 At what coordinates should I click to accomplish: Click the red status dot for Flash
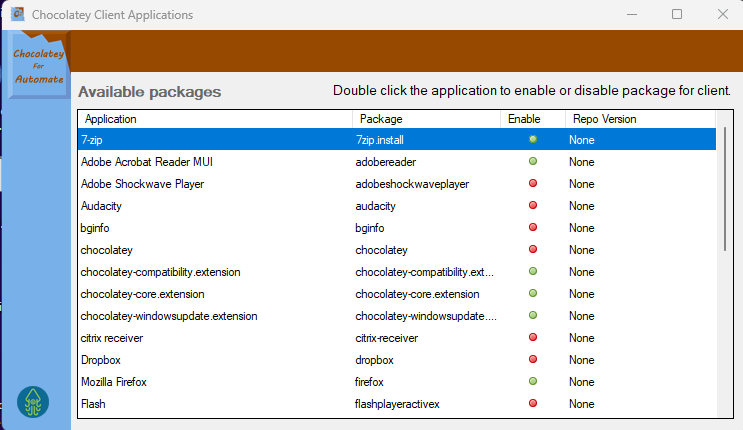[533, 403]
